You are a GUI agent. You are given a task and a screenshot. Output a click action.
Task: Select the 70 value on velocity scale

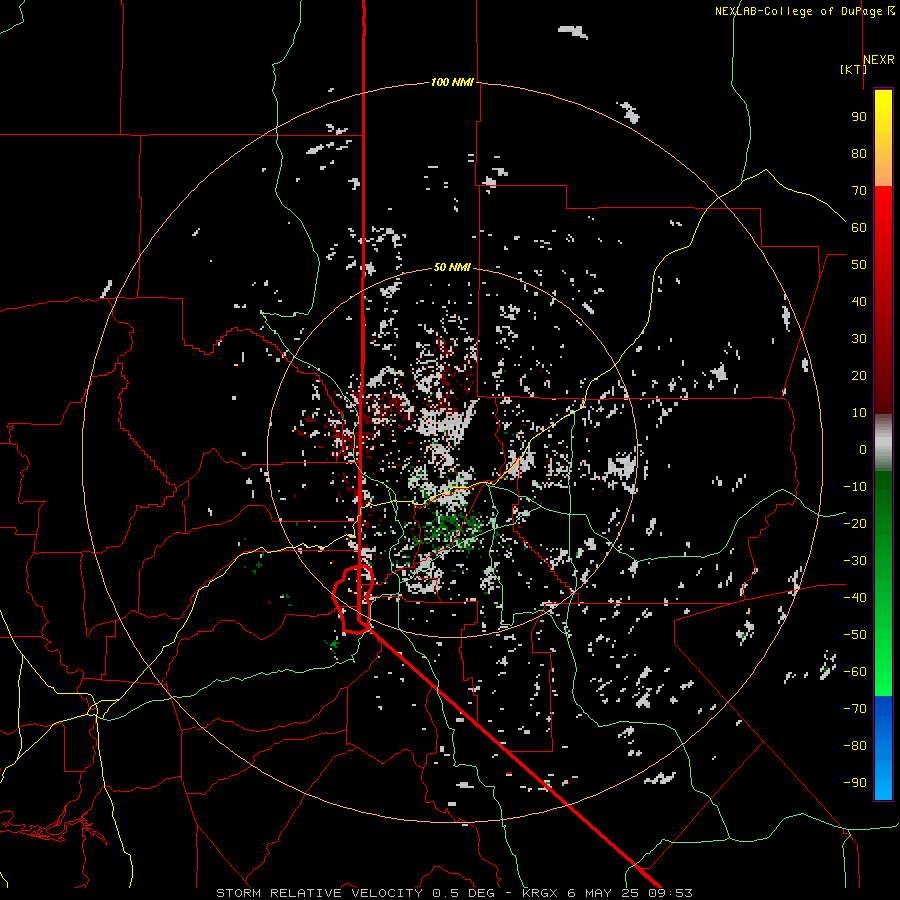coord(859,191)
